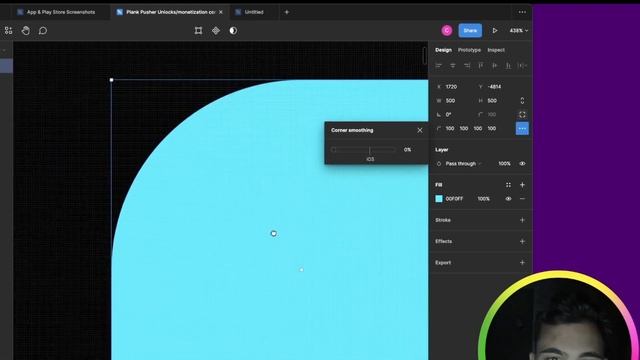Add a stroke with plus

(x=522, y=220)
